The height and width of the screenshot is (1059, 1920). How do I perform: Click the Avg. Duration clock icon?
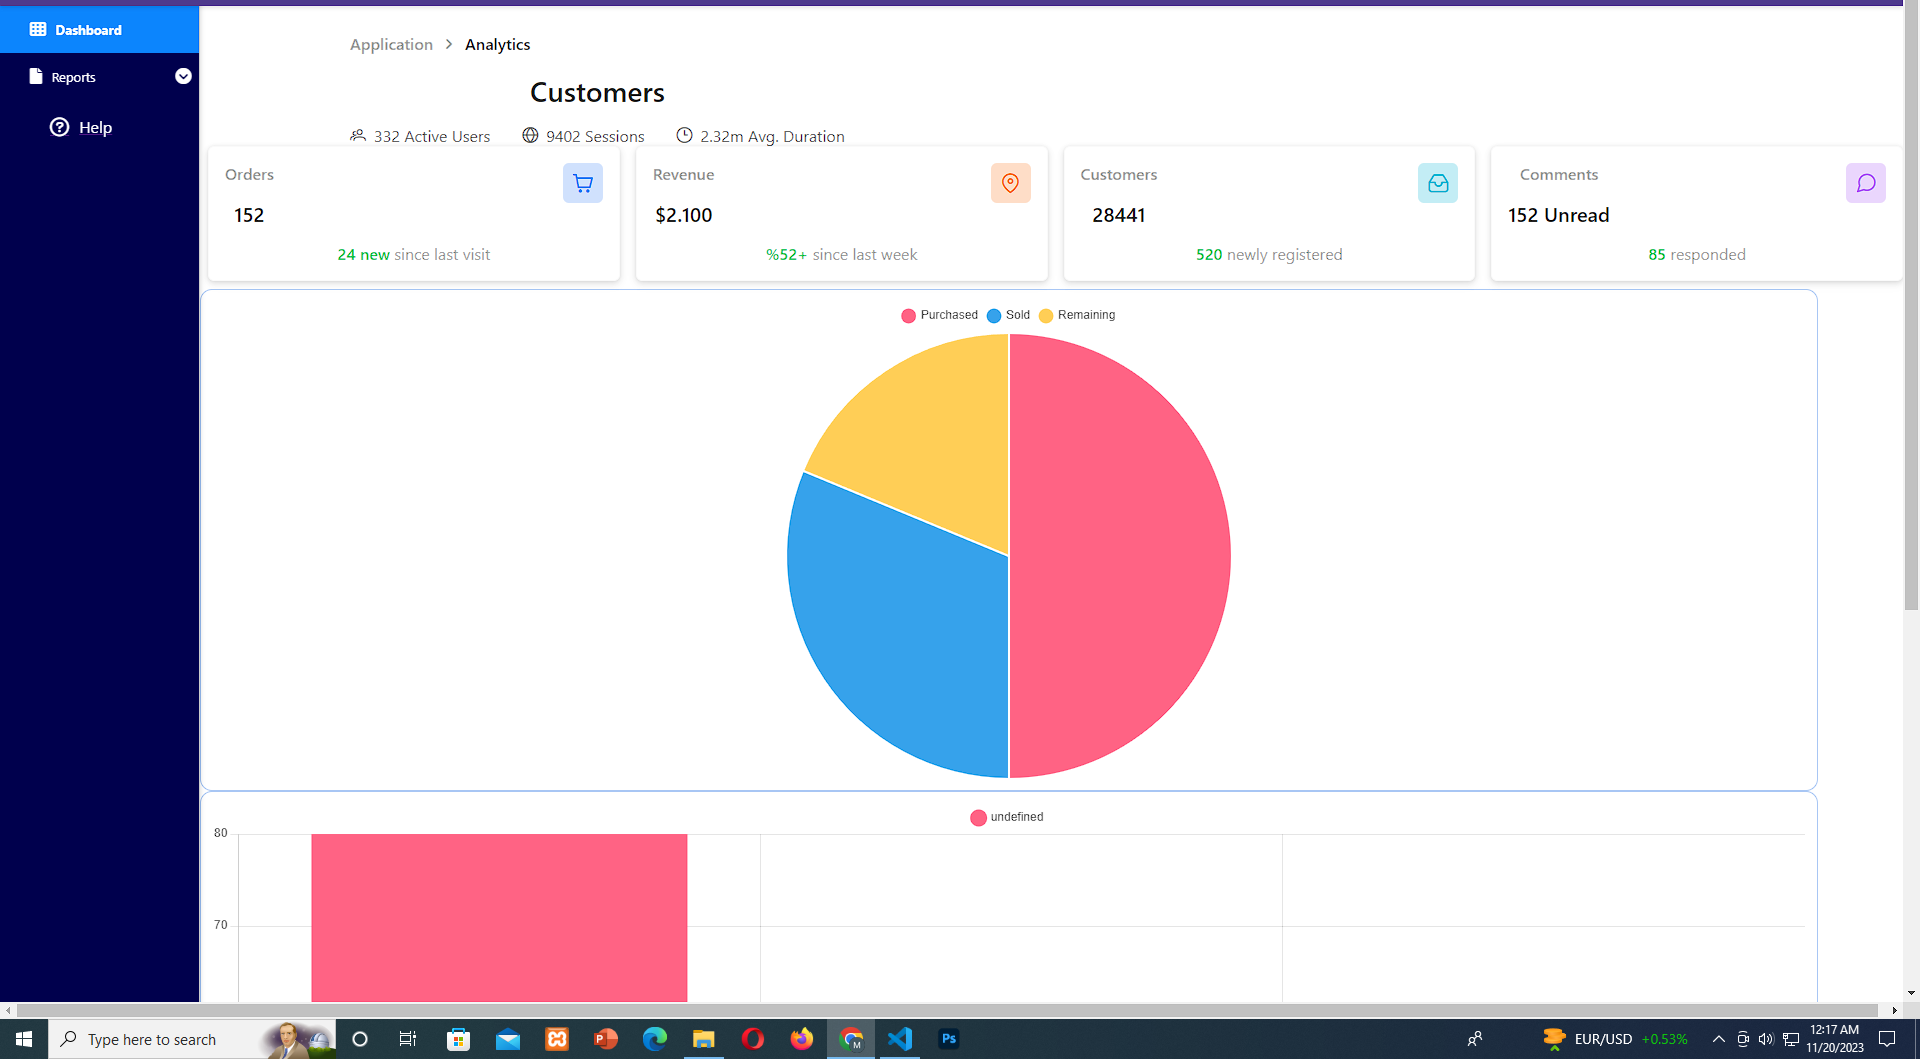pos(684,135)
